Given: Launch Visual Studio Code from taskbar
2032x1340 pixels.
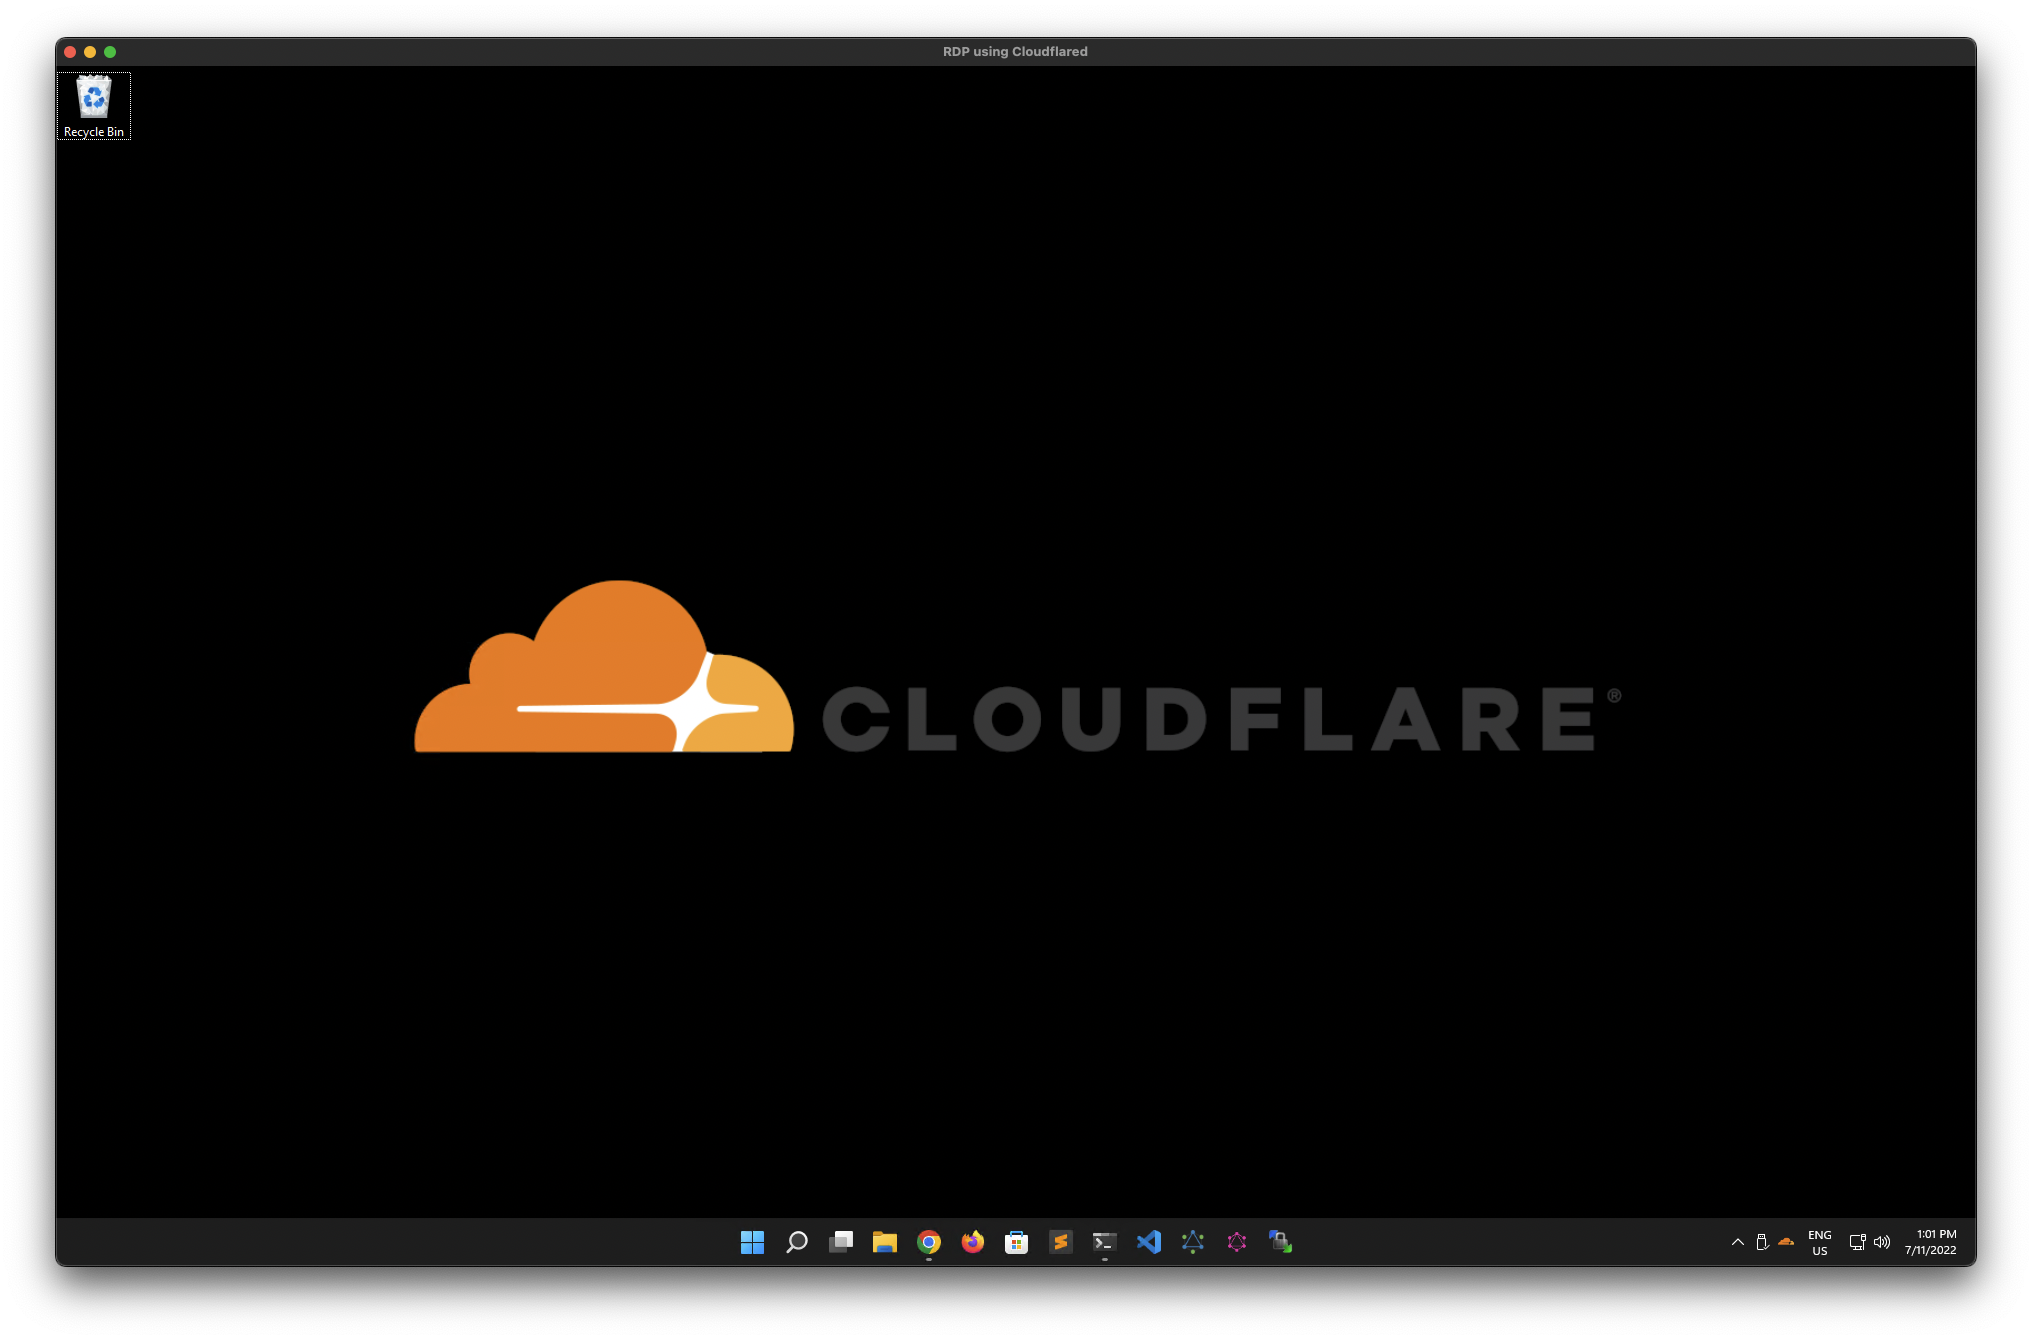Looking at the screenshot, I should [1149, 1242].
